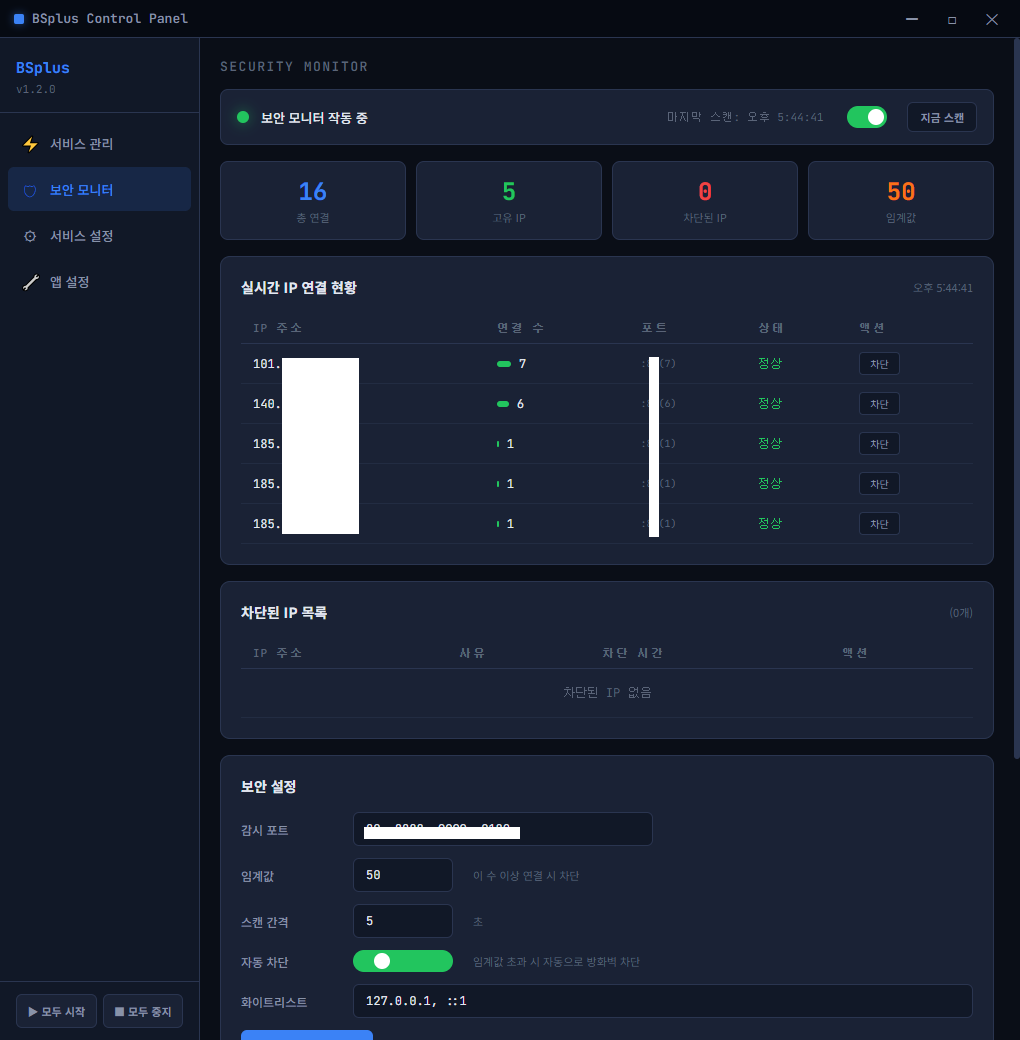Image resolution: width=1020 pixels, height=1040 pixels.
Task: Click the gear icon for 서비스 설정
Action: 31,236
